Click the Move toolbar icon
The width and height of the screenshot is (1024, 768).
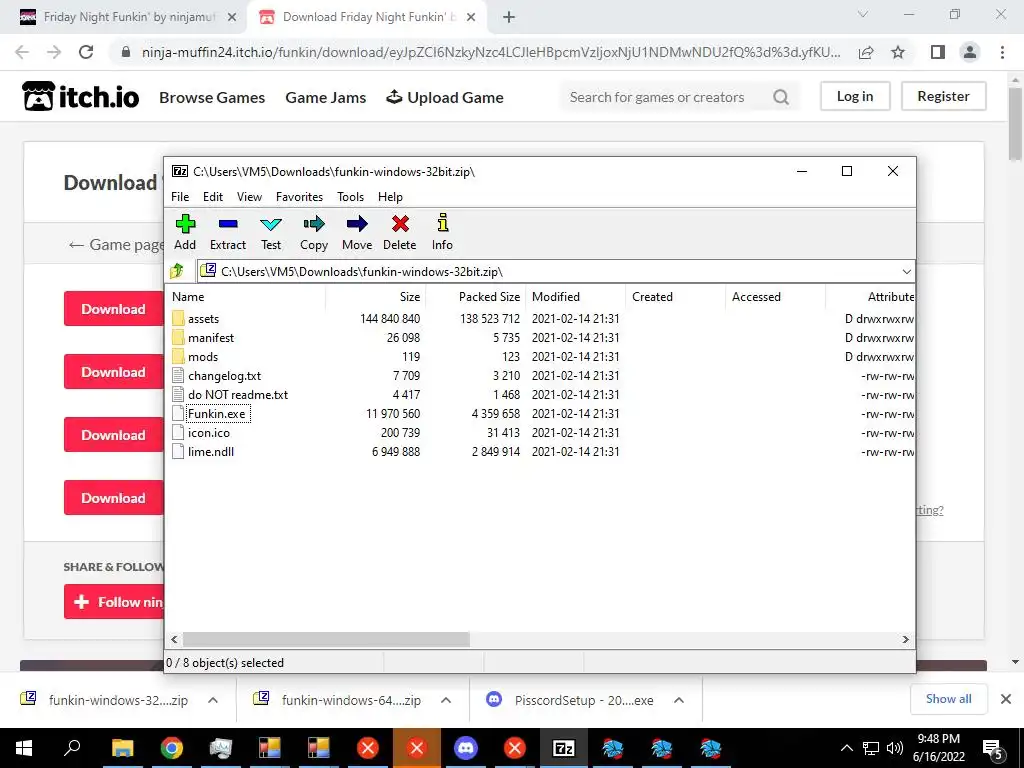(357, 224)
